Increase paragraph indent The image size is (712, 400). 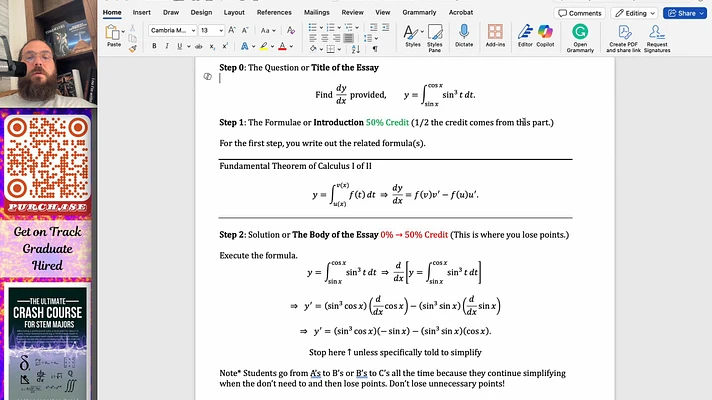(386, 28)
